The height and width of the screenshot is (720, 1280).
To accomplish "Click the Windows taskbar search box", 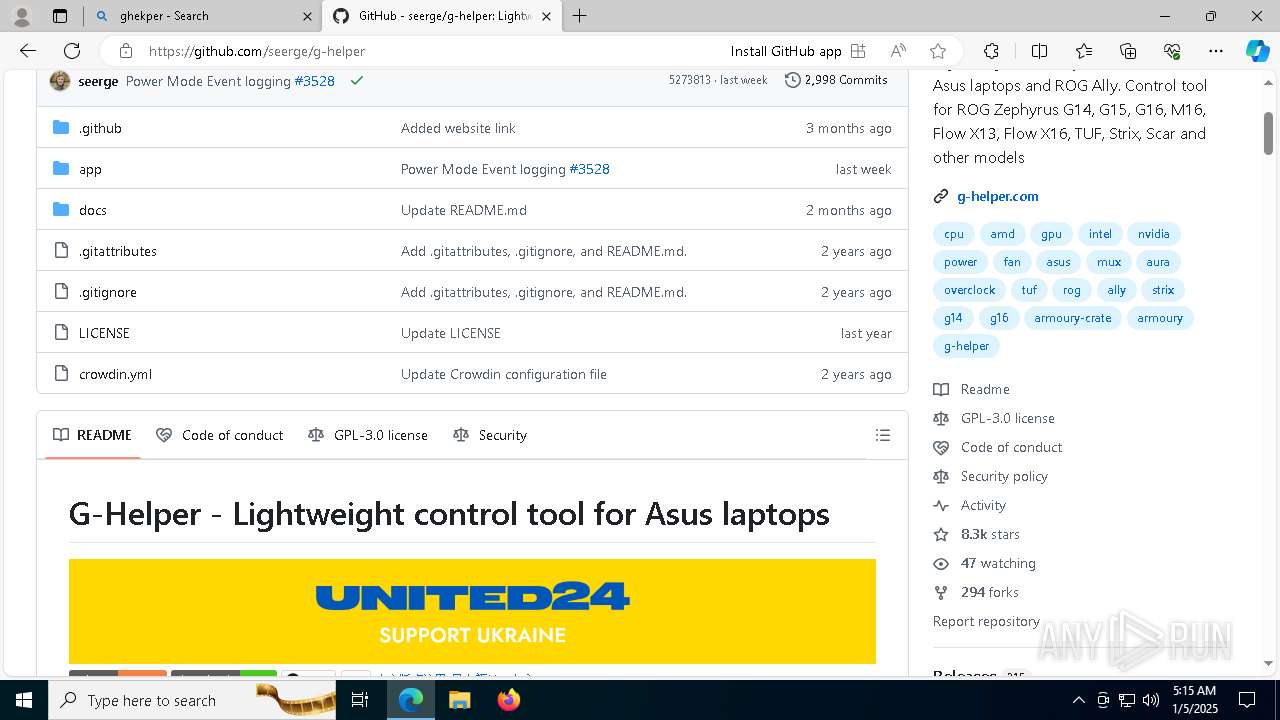I will tap(190, 700).
